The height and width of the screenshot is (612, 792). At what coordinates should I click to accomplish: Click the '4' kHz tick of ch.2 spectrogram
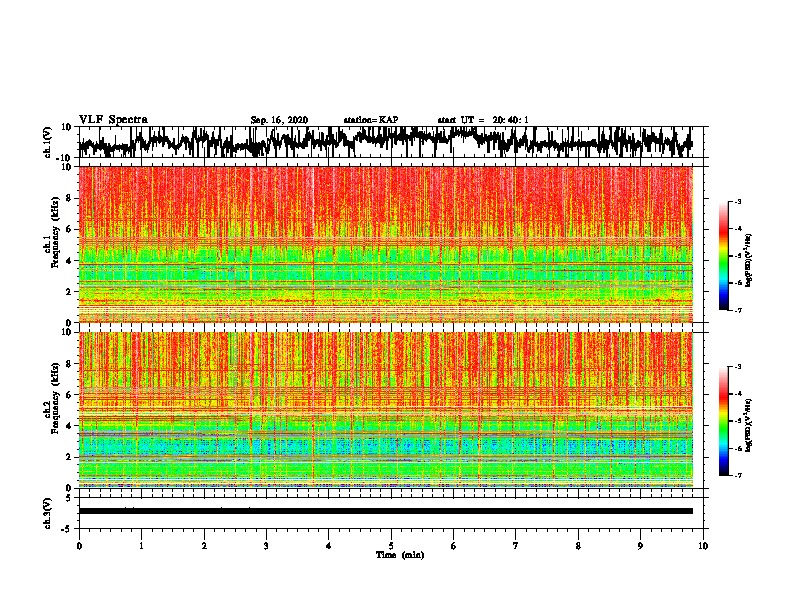point(70,426)
